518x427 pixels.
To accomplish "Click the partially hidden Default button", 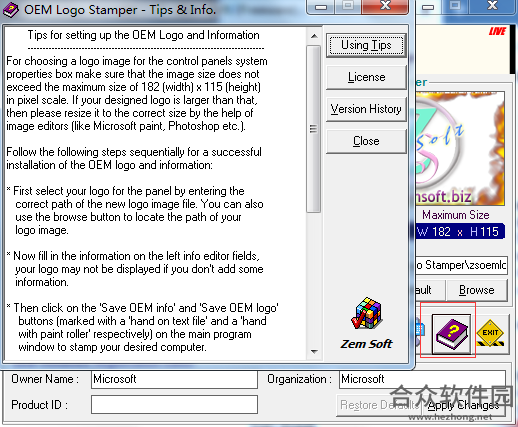I will (x=430, y=290).
